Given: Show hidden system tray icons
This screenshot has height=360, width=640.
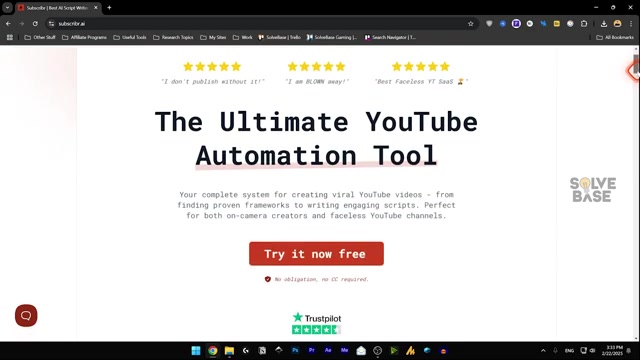Looking at the screenshot, I should (543, 351).
